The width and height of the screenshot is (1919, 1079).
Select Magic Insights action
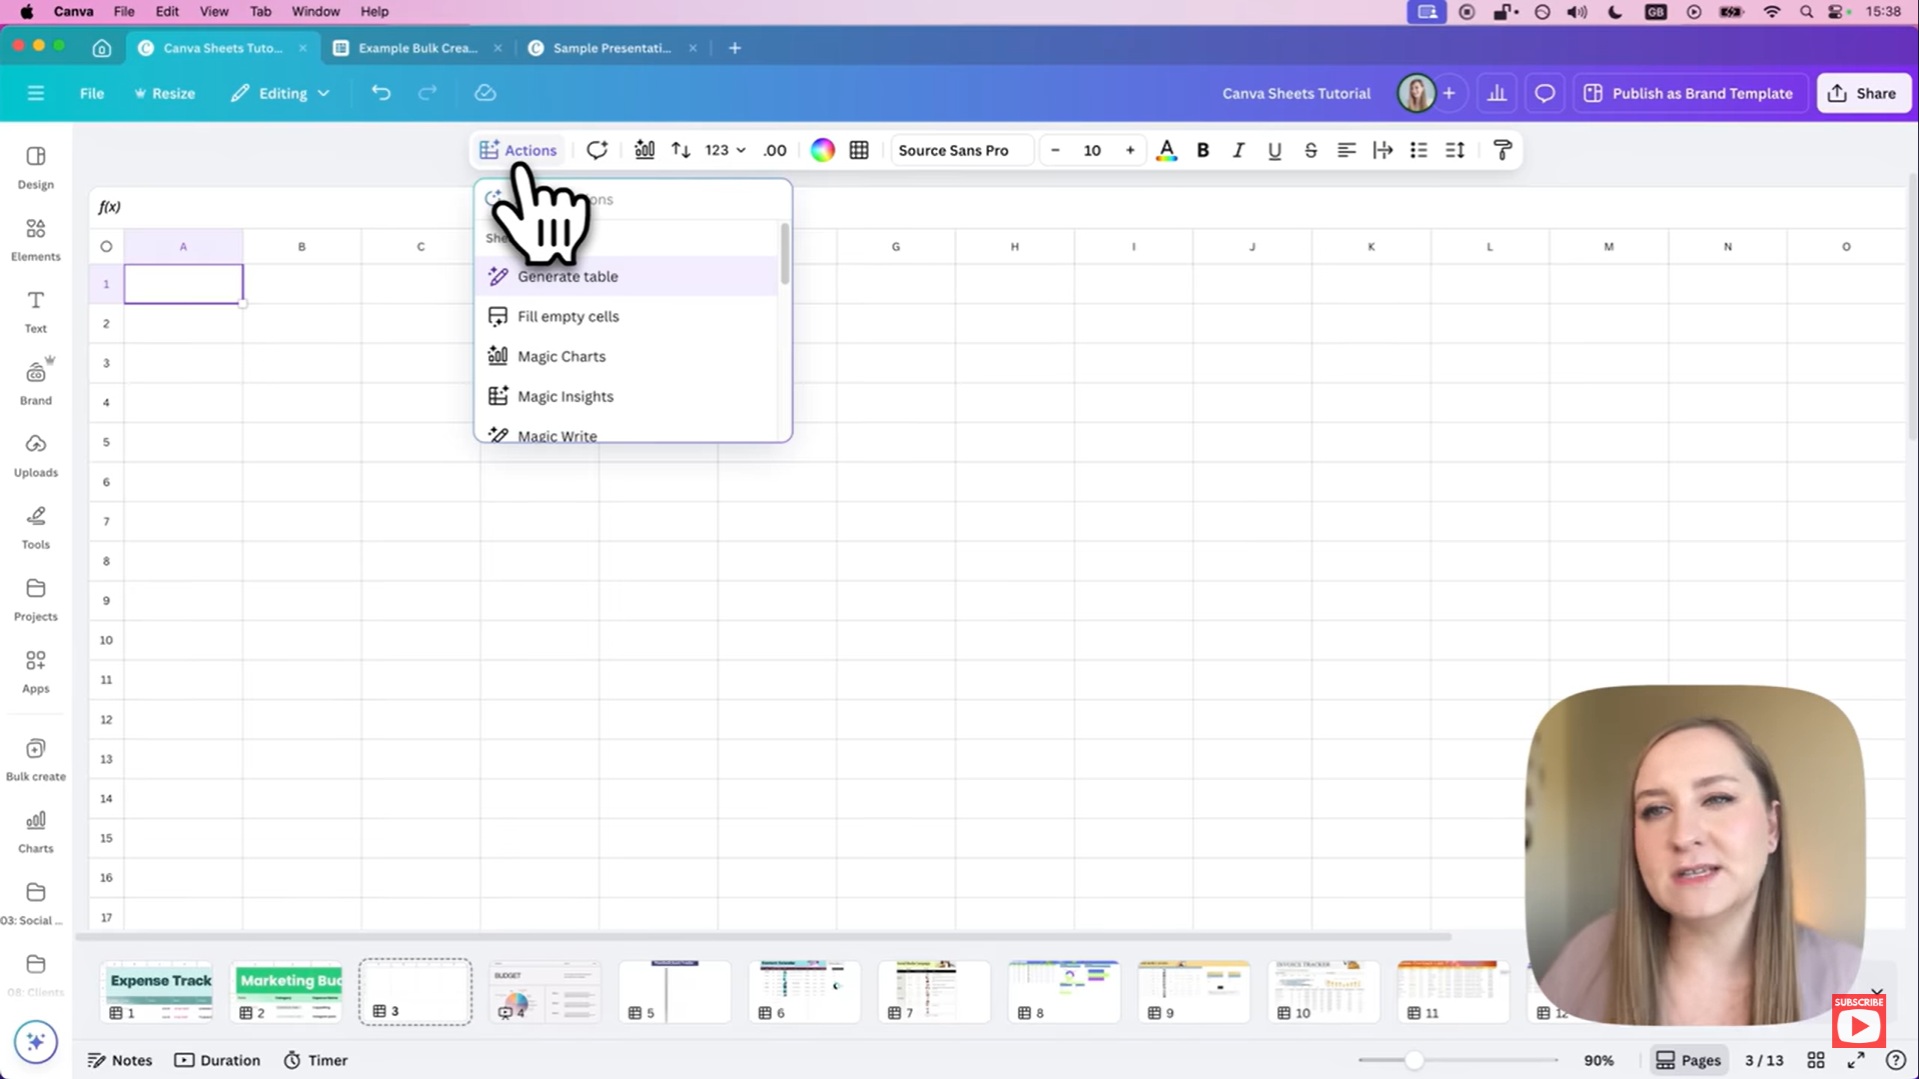coord(628,396)
